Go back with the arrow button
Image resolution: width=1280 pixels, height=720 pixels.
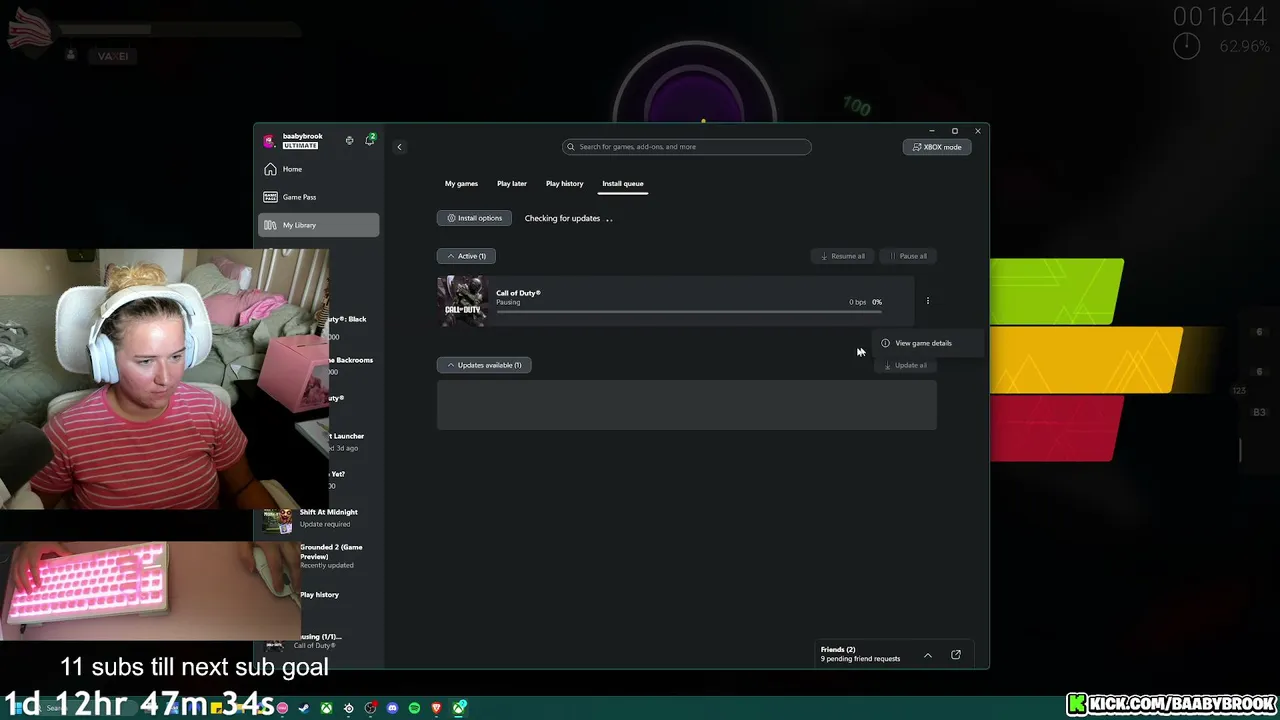[399, 147]
